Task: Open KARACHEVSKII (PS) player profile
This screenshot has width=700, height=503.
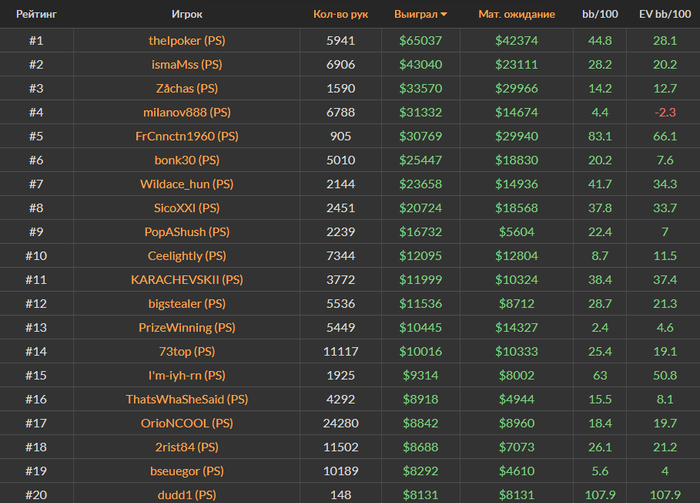Action: pos(187,280)
